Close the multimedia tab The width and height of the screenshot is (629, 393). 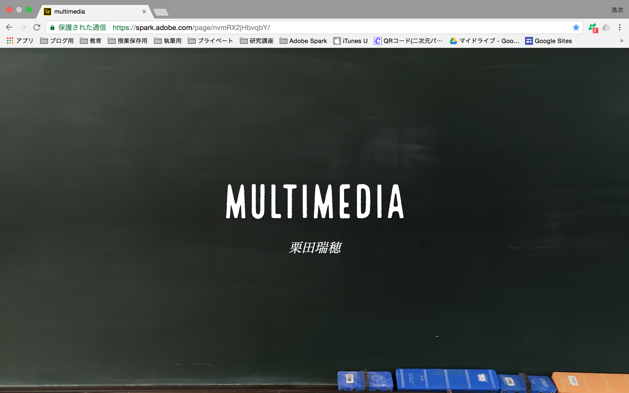coord(144,12)
